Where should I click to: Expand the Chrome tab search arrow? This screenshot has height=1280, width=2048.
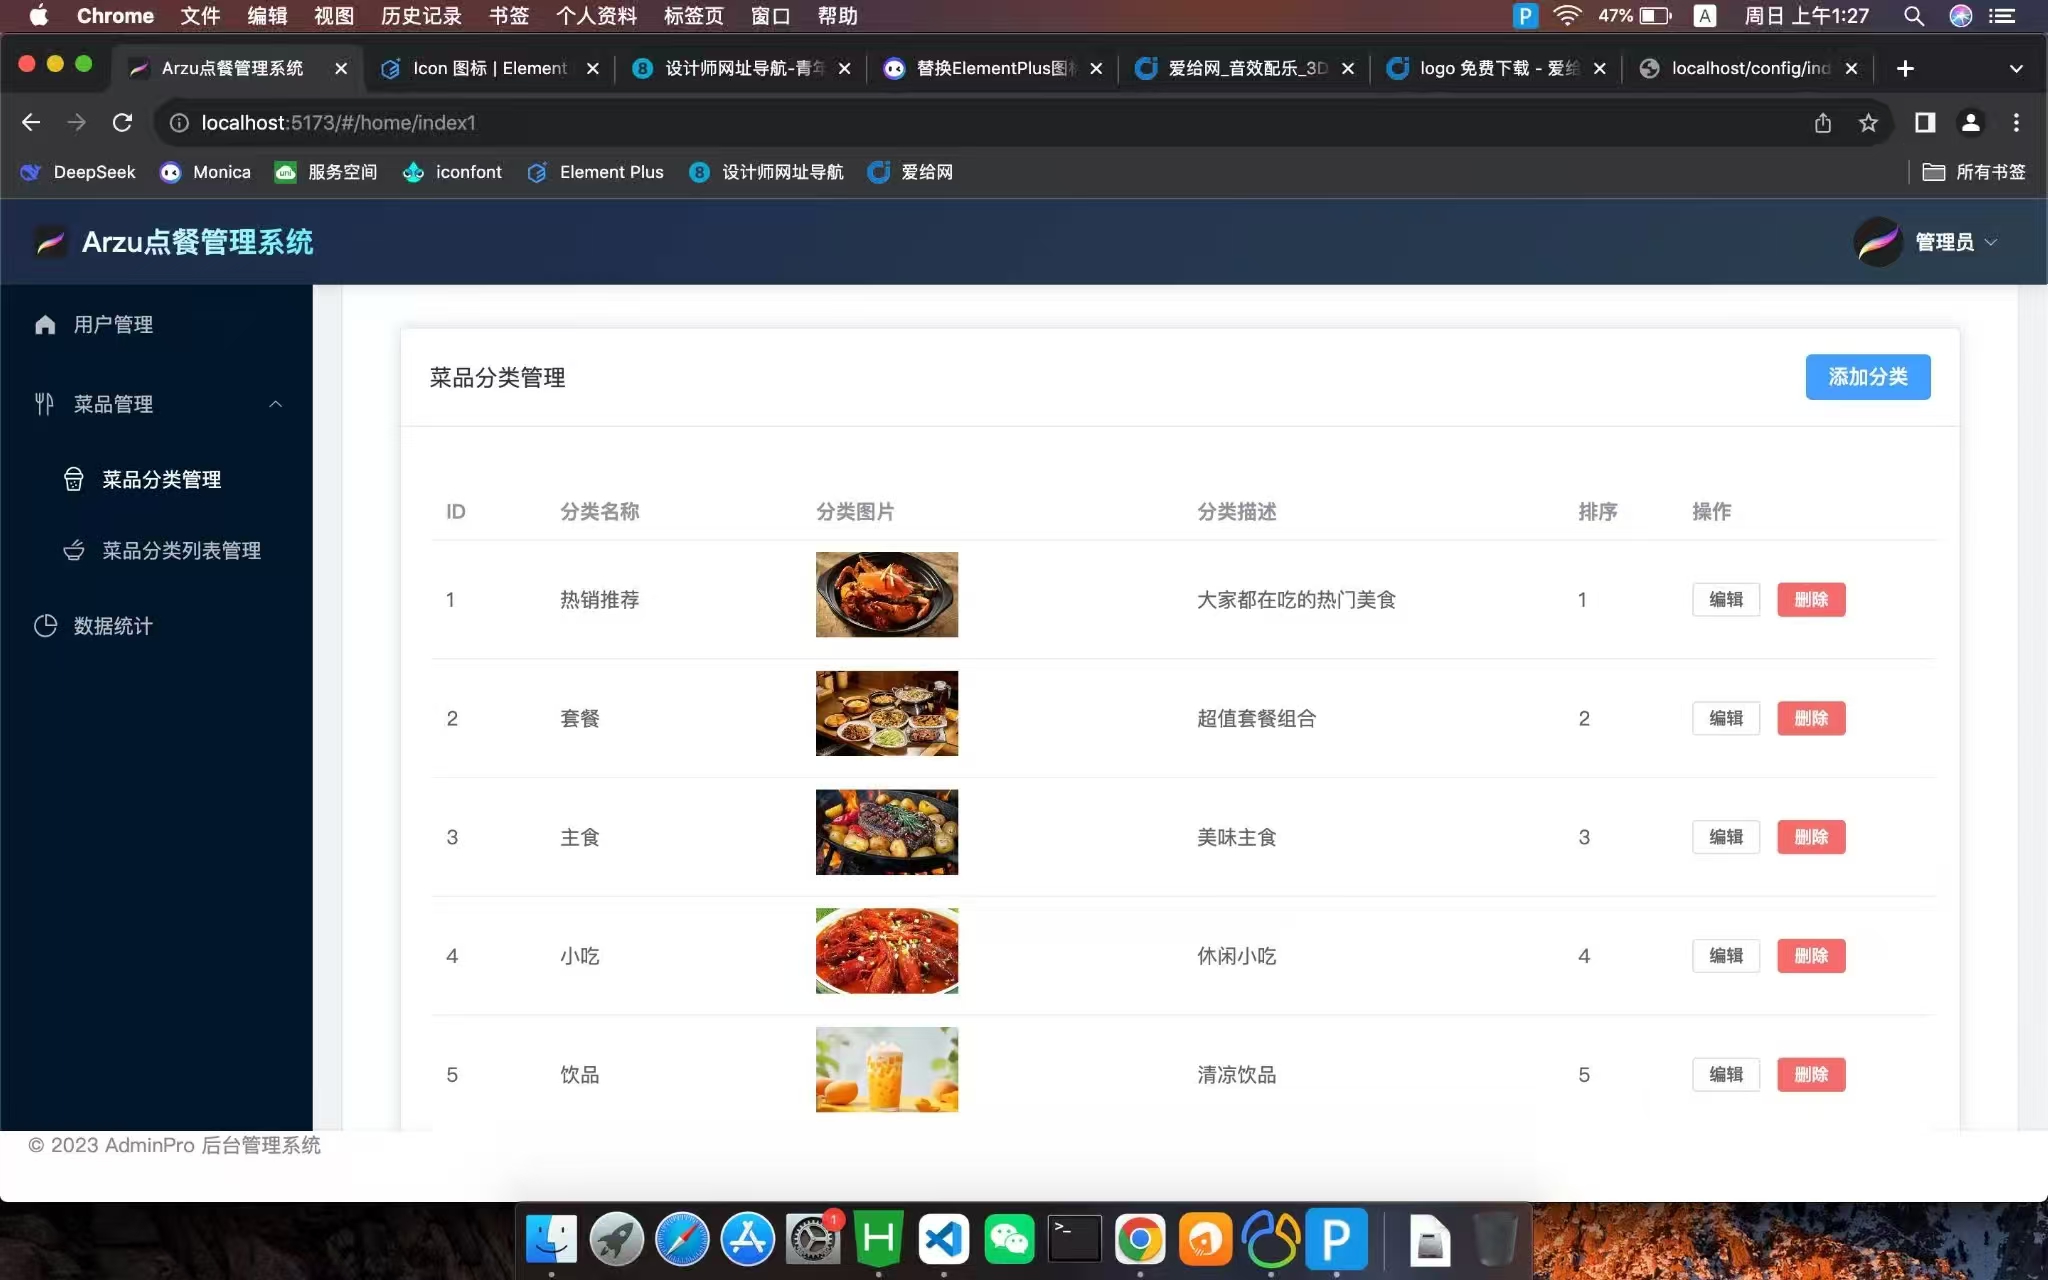pyautogui.click(x=2016, y=68)
